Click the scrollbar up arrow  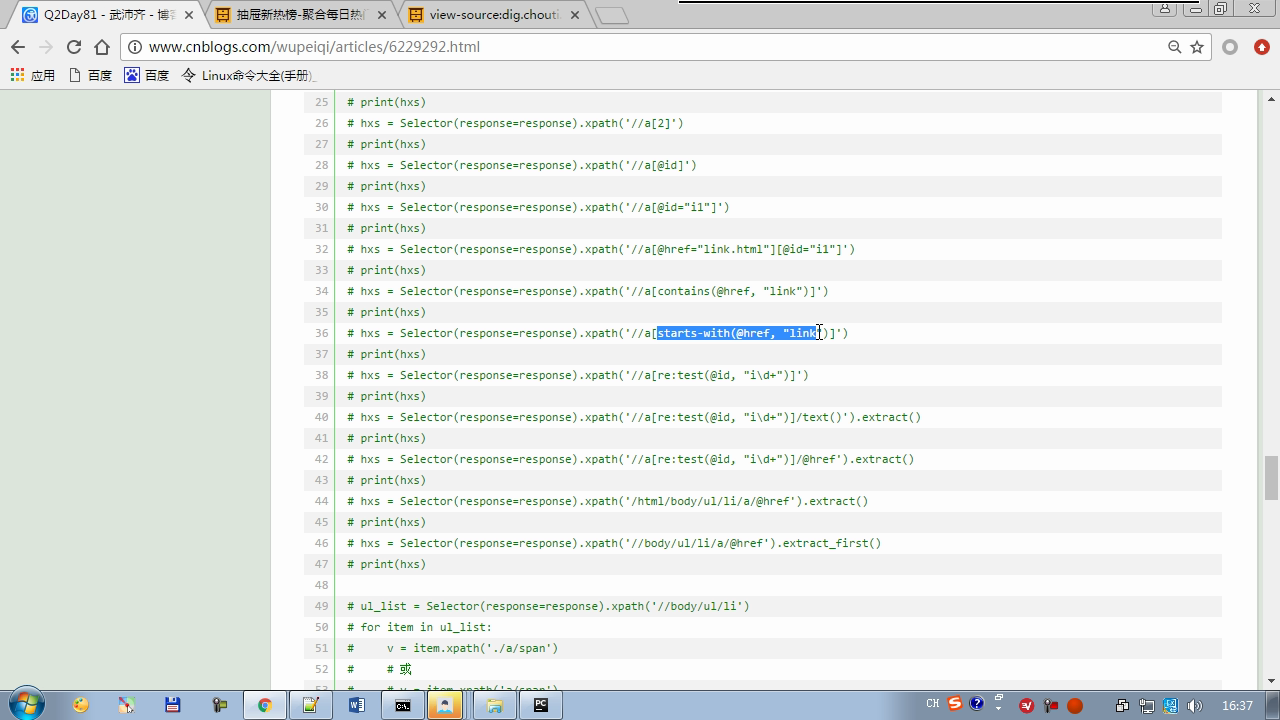click(x=1271, y=99)
